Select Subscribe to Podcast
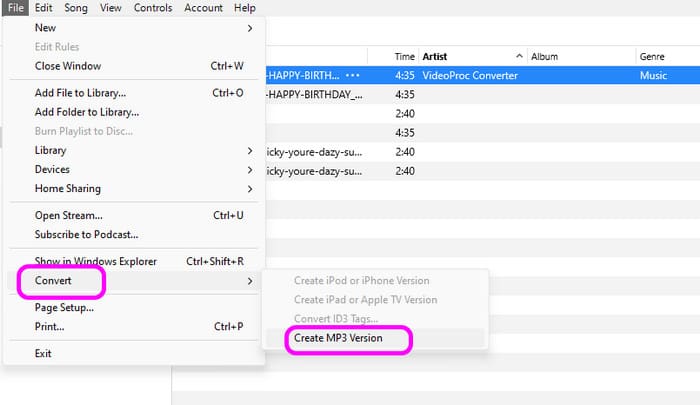 click(134, 235)
